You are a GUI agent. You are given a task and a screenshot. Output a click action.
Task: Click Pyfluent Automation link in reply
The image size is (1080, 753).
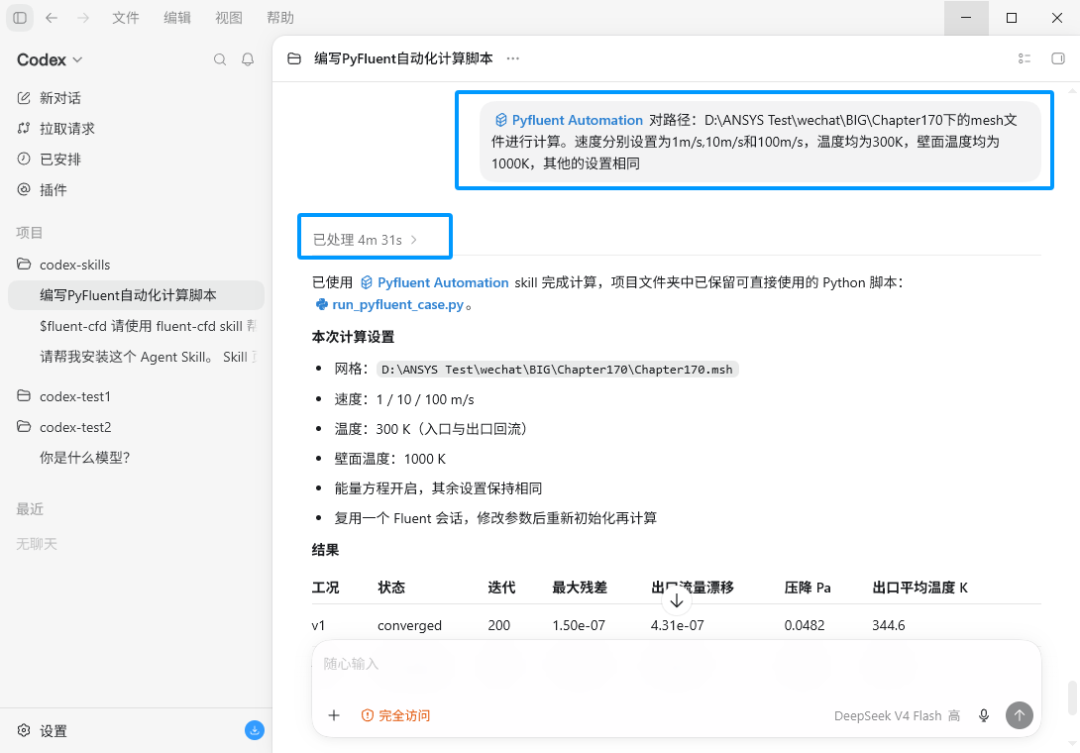[435, 282]
